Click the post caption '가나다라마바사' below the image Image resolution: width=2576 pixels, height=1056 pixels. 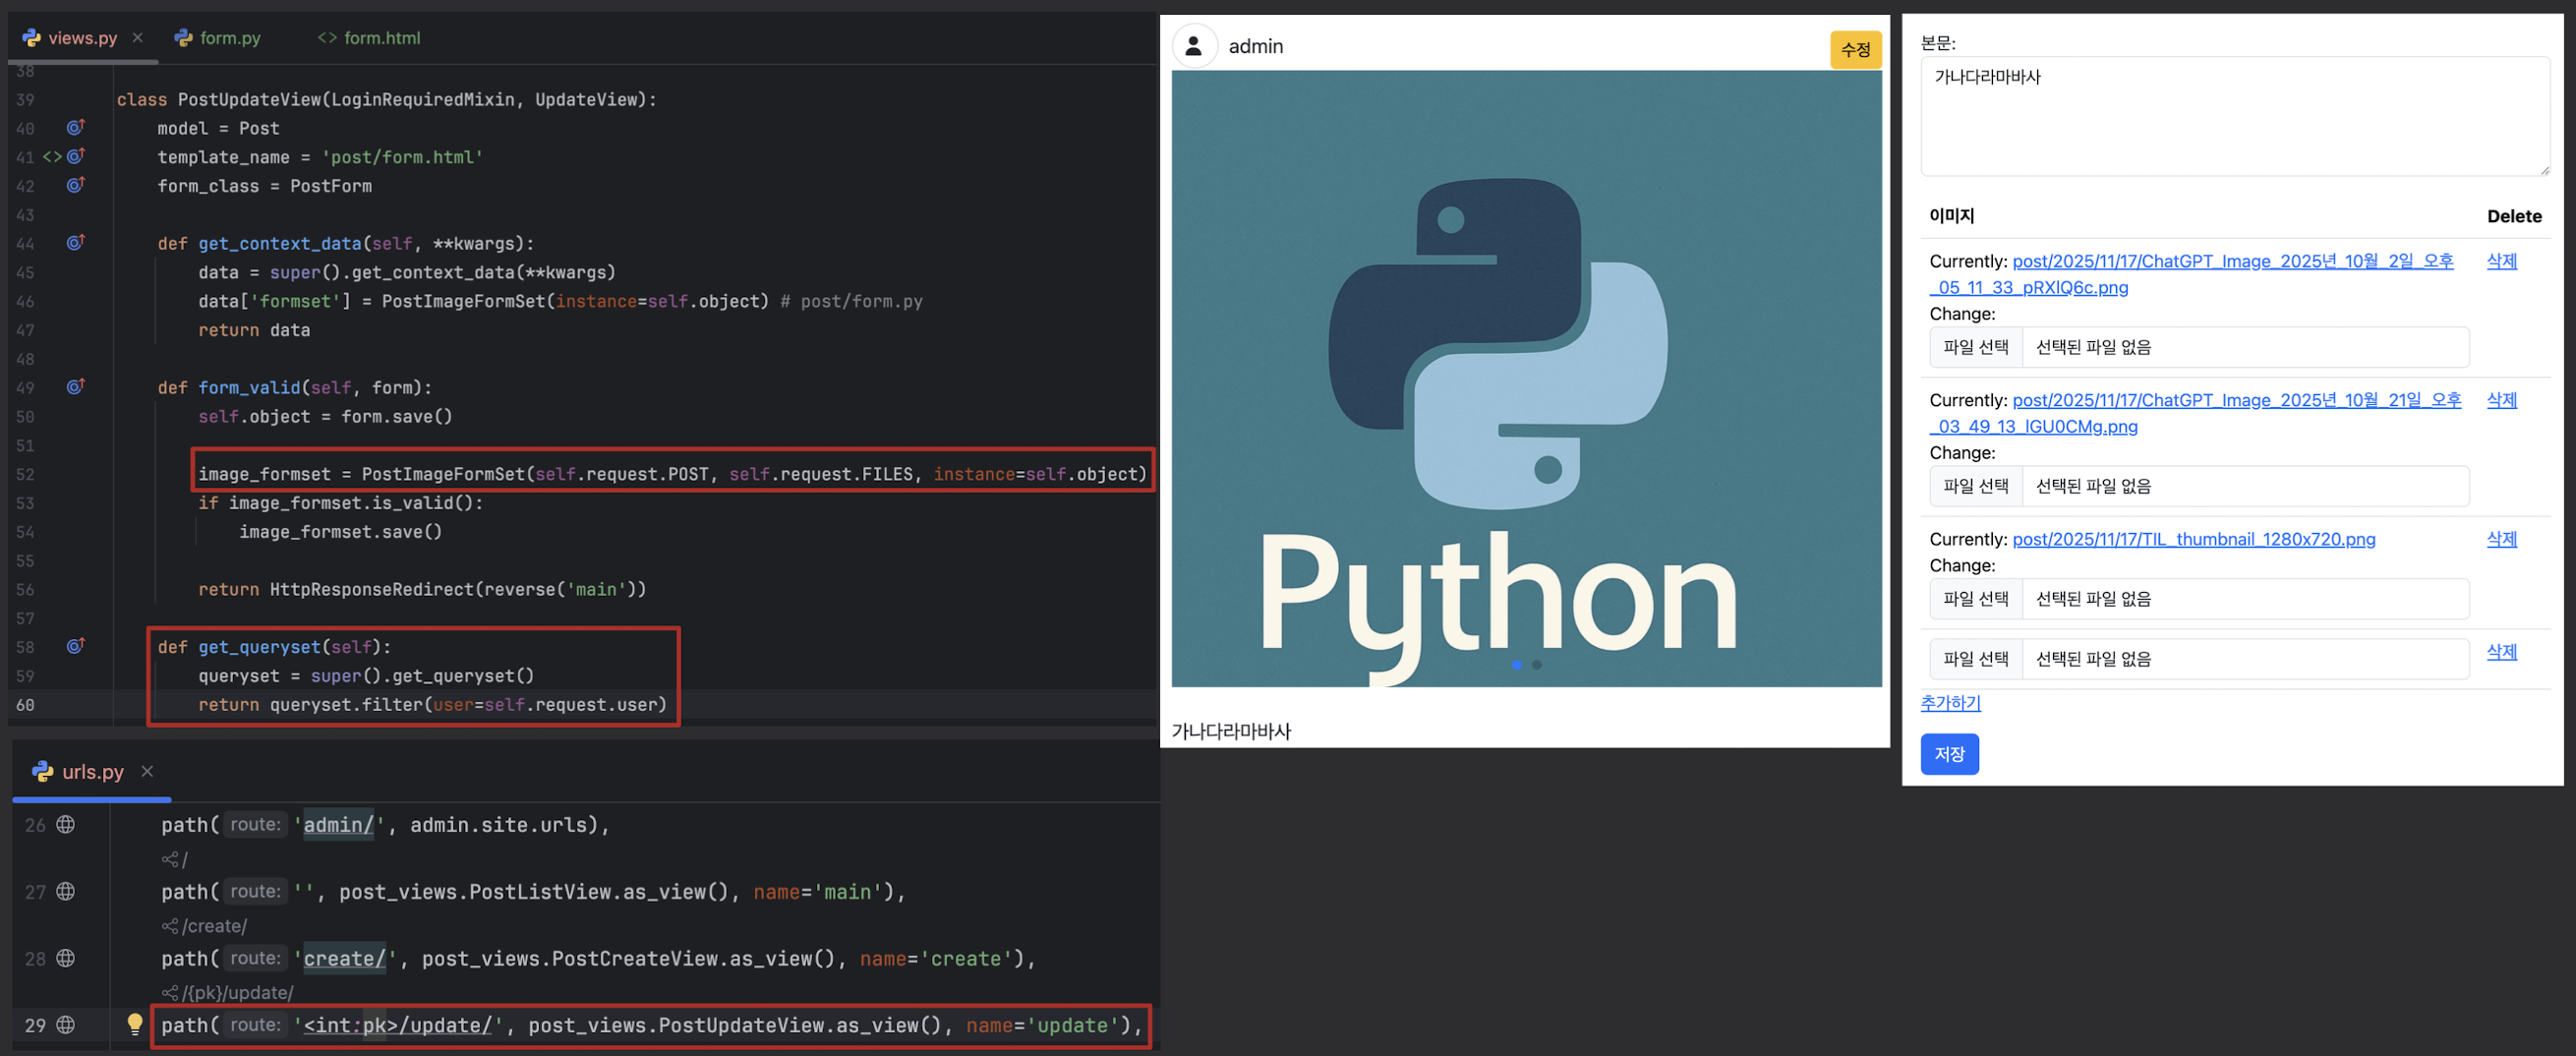tap(1231, 731)
